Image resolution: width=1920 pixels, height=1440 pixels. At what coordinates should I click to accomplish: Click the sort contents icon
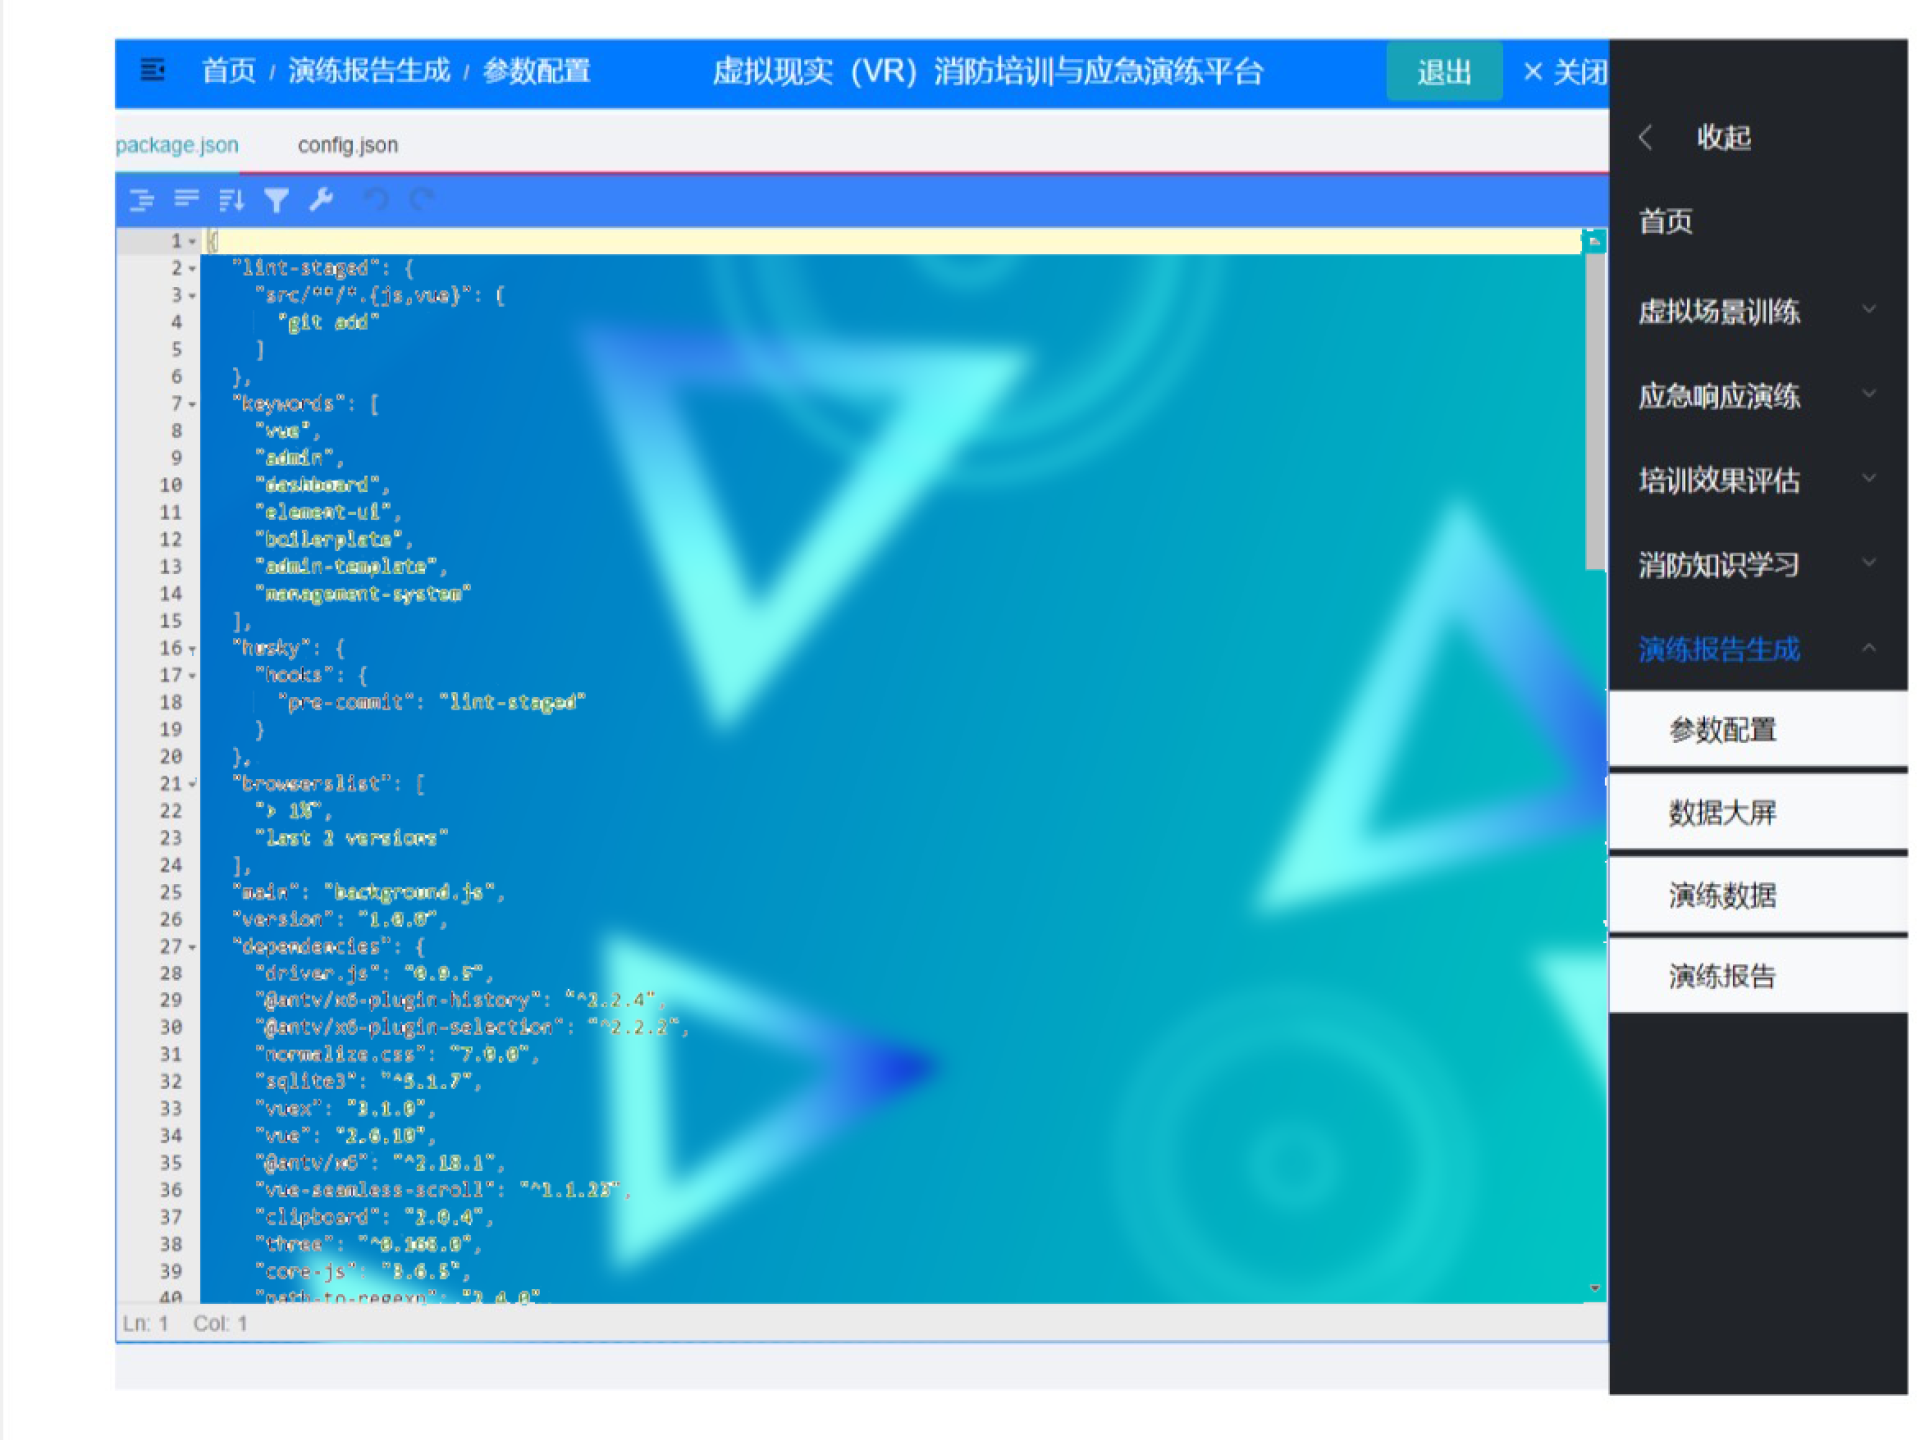pos(231,200)
